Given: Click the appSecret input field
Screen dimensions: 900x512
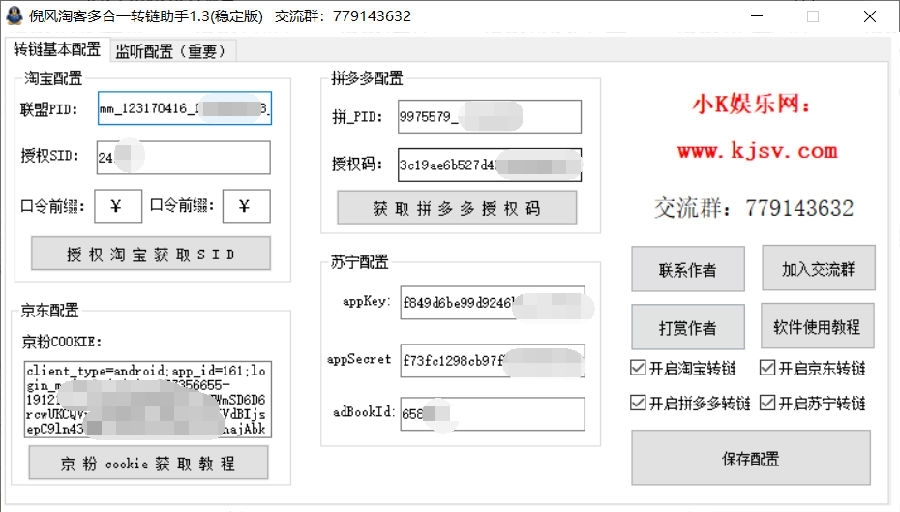Looking at the screenshot, I should 492,360.
